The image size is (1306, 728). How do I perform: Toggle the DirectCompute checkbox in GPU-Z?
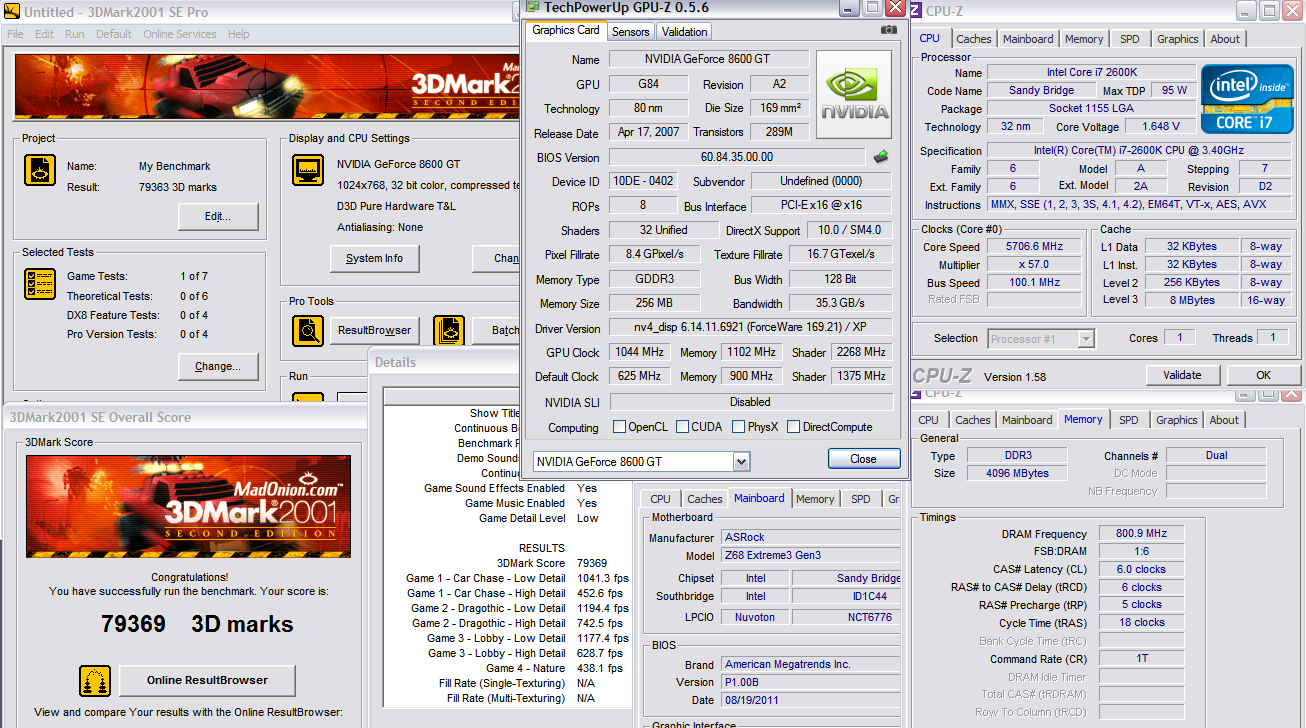click(793, 427)
